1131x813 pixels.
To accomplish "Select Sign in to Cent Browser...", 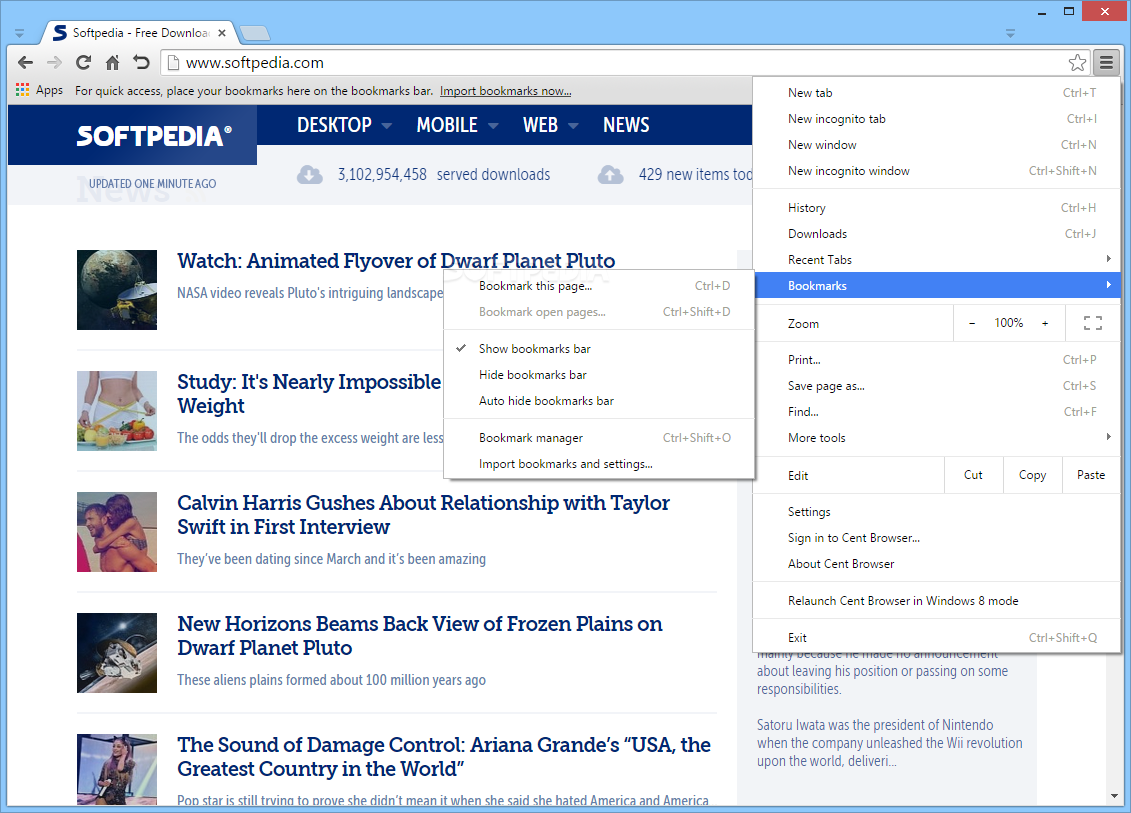I will (936, 537).
